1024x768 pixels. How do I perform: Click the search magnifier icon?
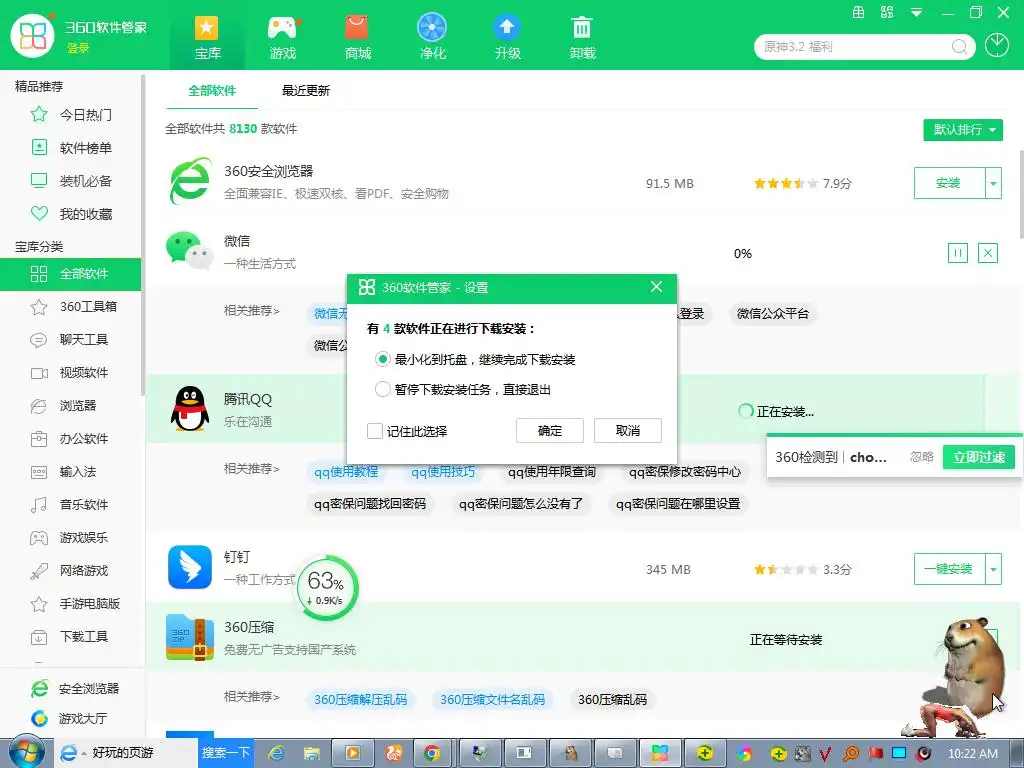(959, 47)
